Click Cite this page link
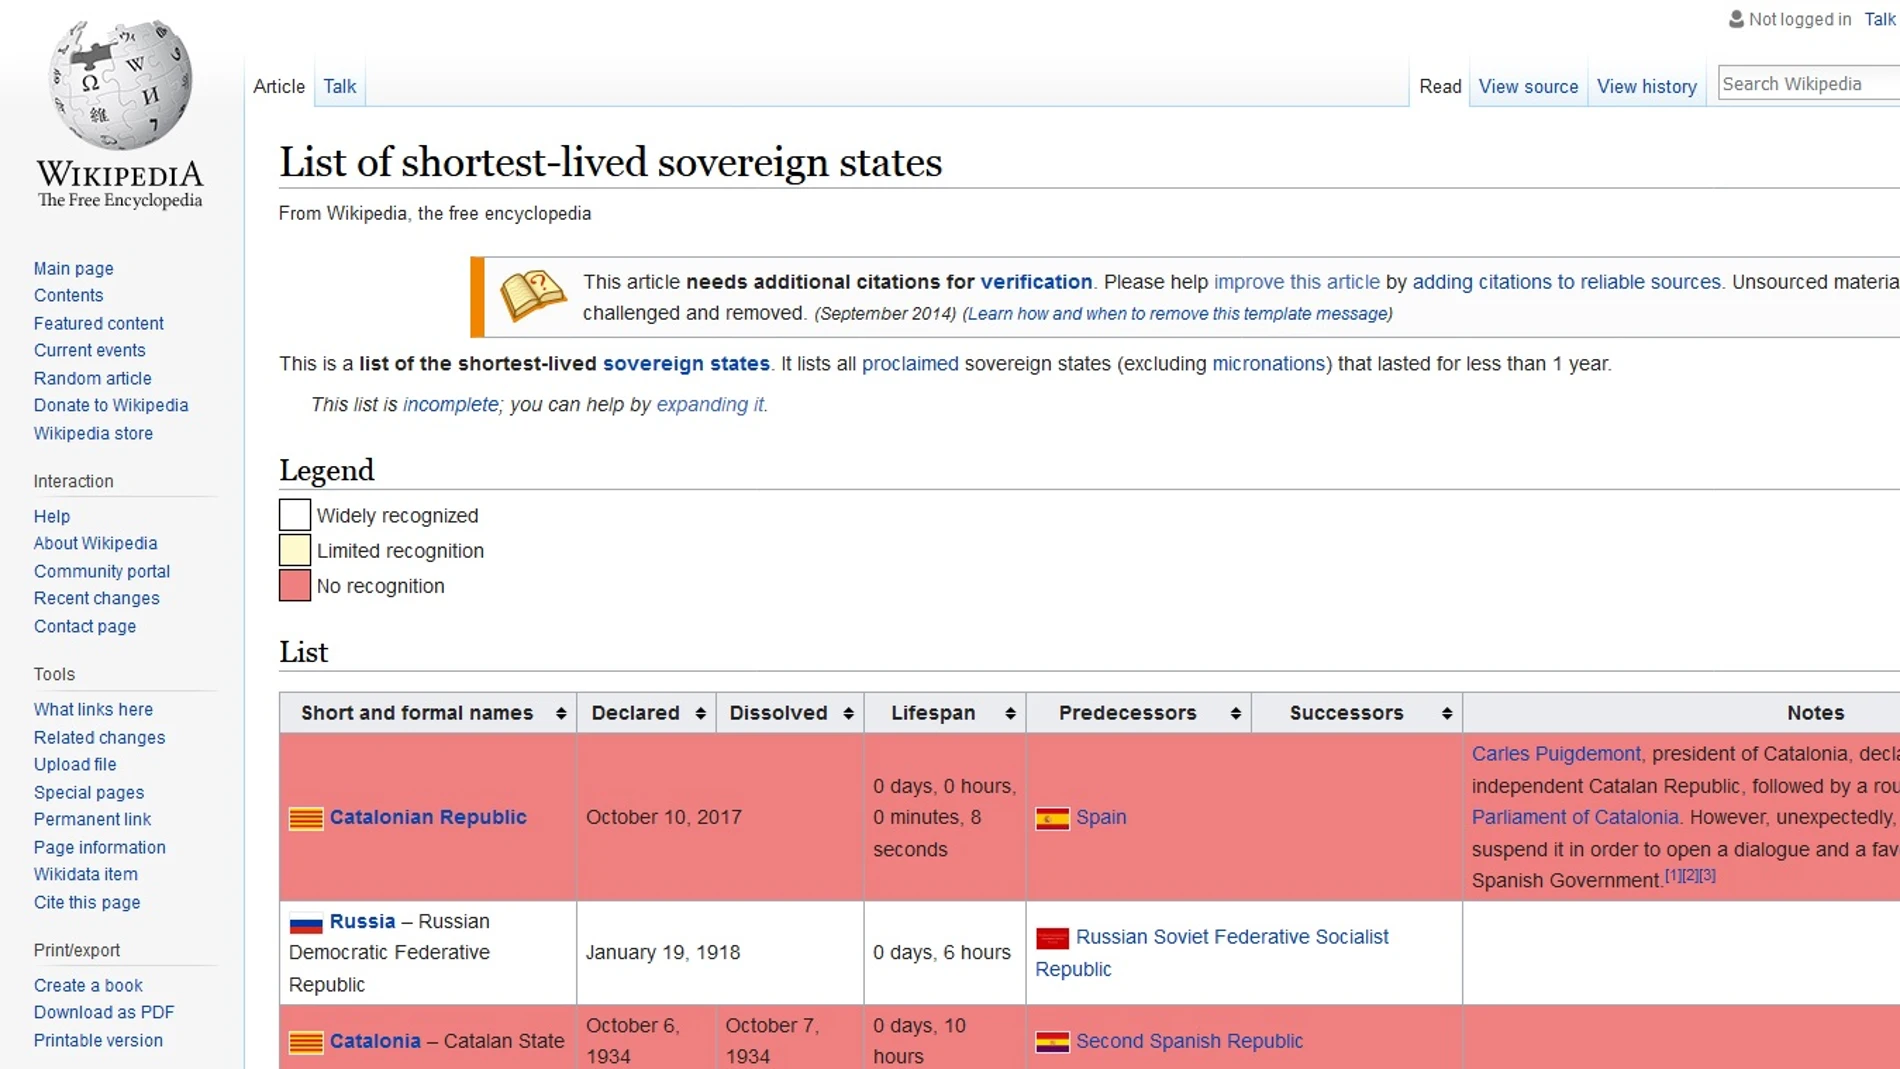 (x=87, y=902)
